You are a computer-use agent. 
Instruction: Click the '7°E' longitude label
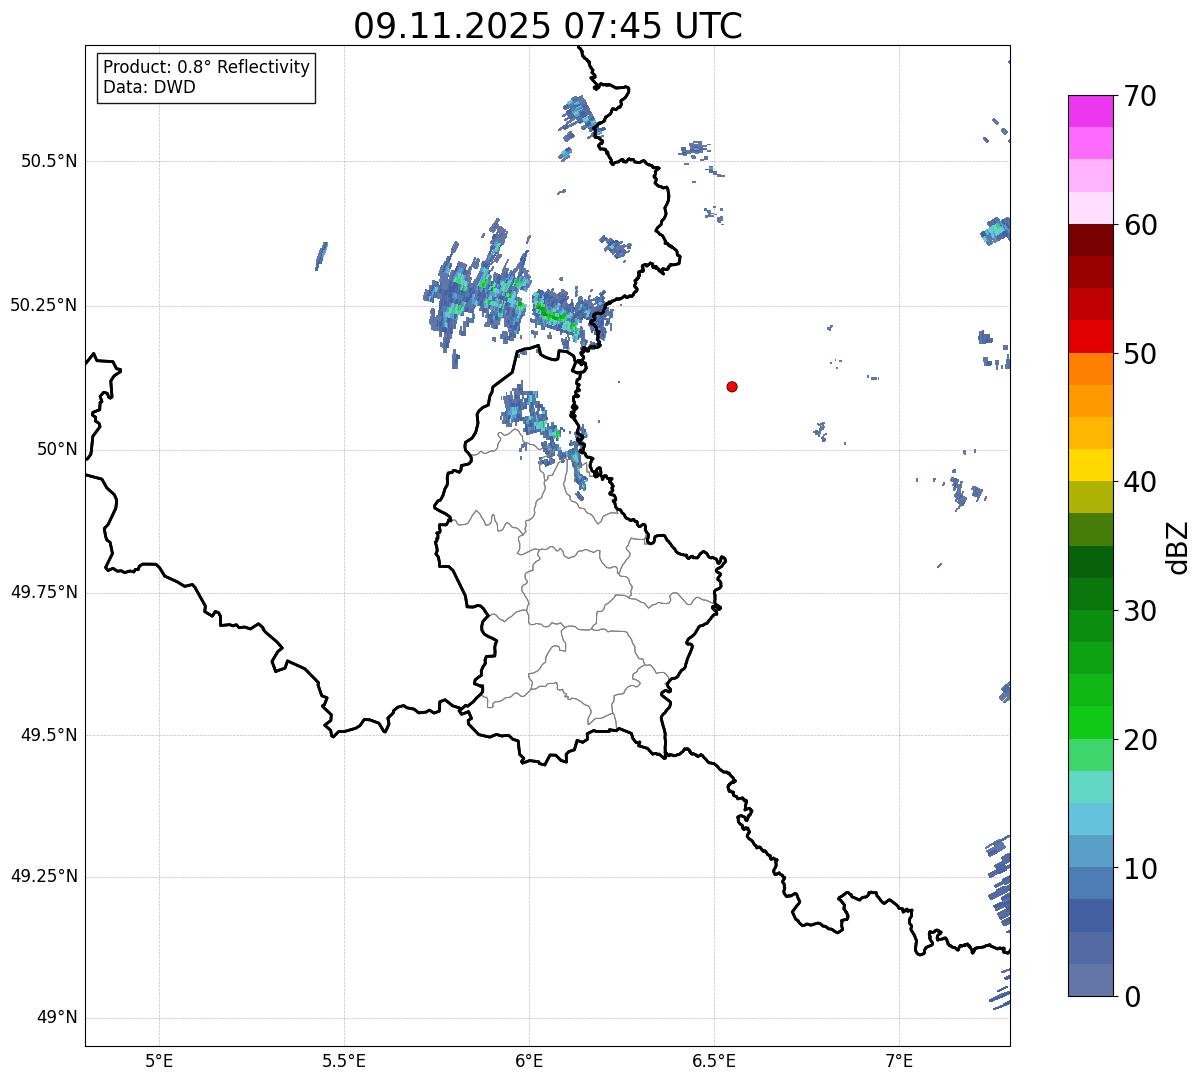[x=899, y=1061]
